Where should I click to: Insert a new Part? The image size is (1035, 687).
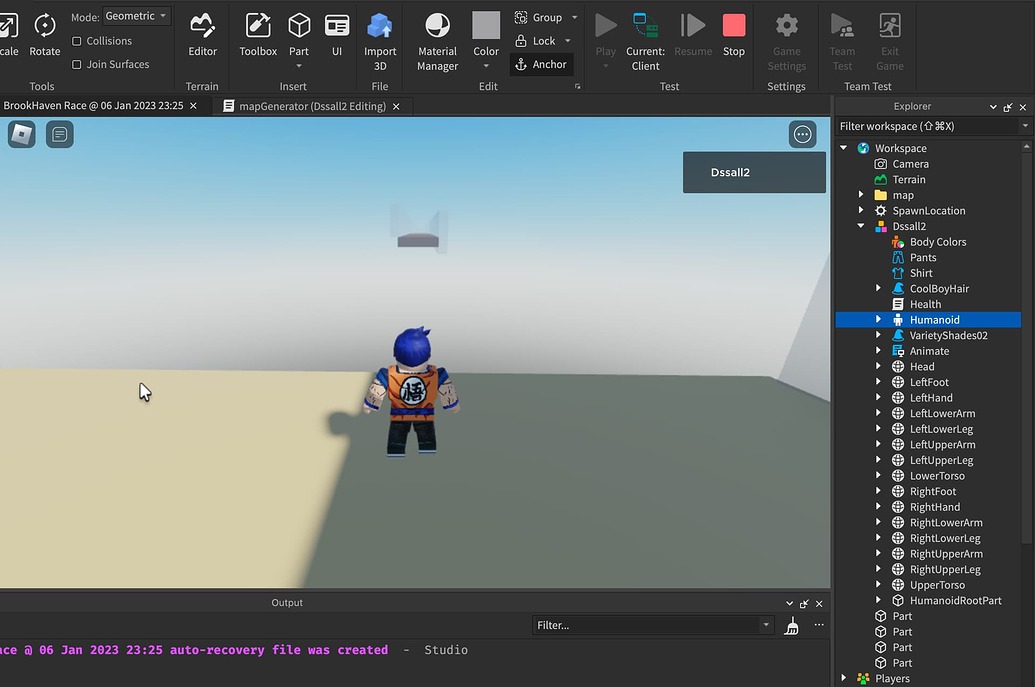click(x=299, y=32)
